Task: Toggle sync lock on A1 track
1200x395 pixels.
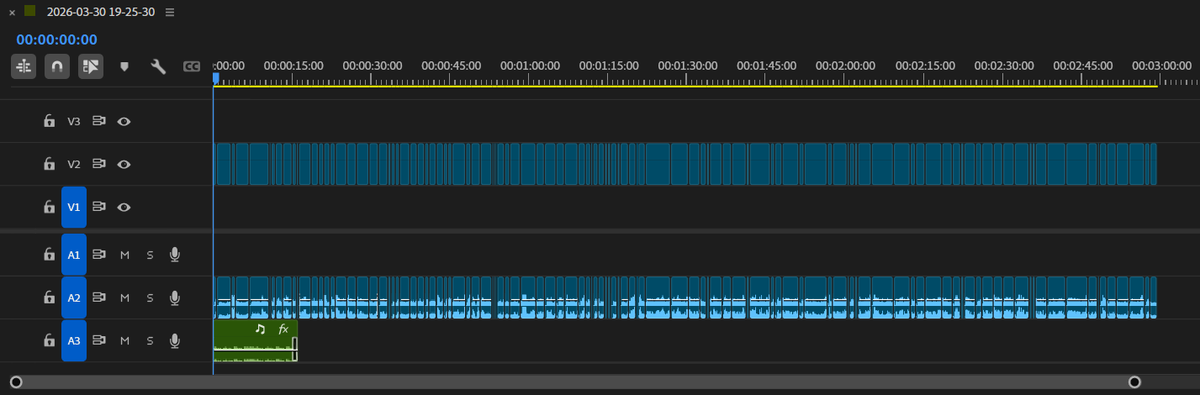Action: [x=99, y=254]
